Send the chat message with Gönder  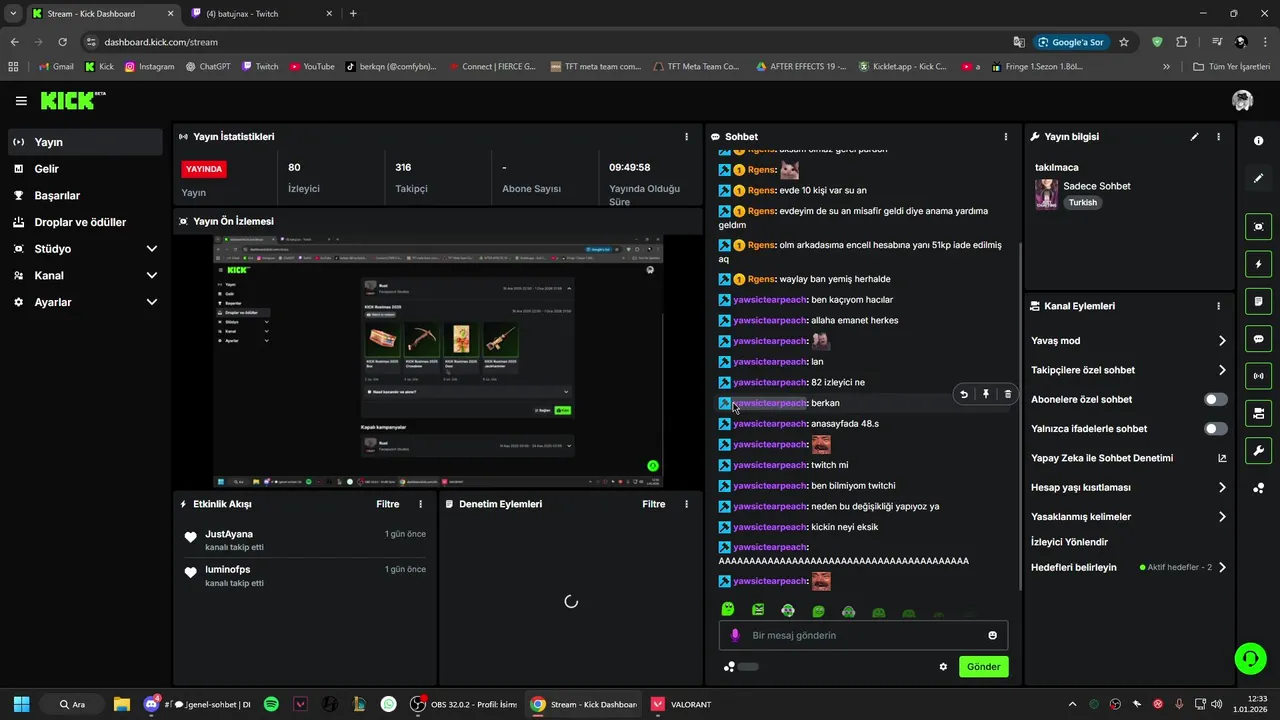[983, 667]
